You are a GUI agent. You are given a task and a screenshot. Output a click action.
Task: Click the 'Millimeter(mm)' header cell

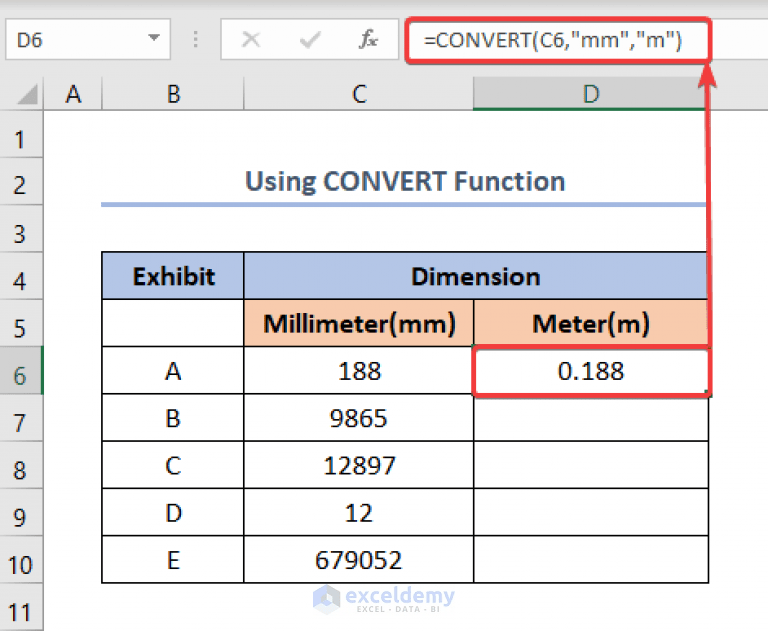tap(359, 323)
